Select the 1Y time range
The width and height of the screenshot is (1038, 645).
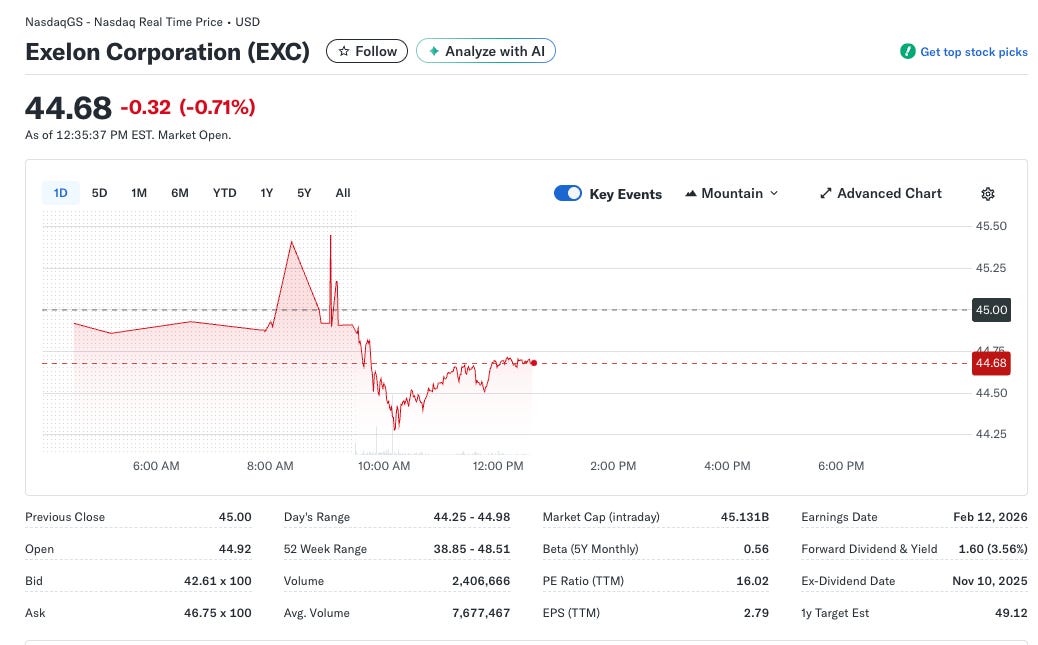point(267,193)
